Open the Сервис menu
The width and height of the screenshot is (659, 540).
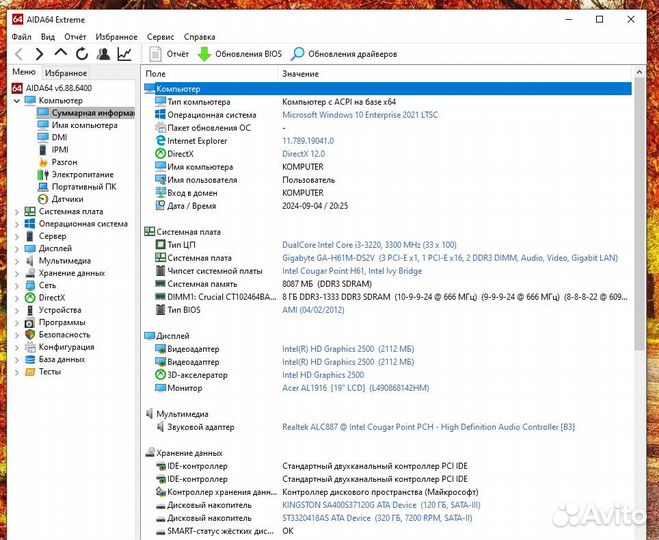[160, 37]
